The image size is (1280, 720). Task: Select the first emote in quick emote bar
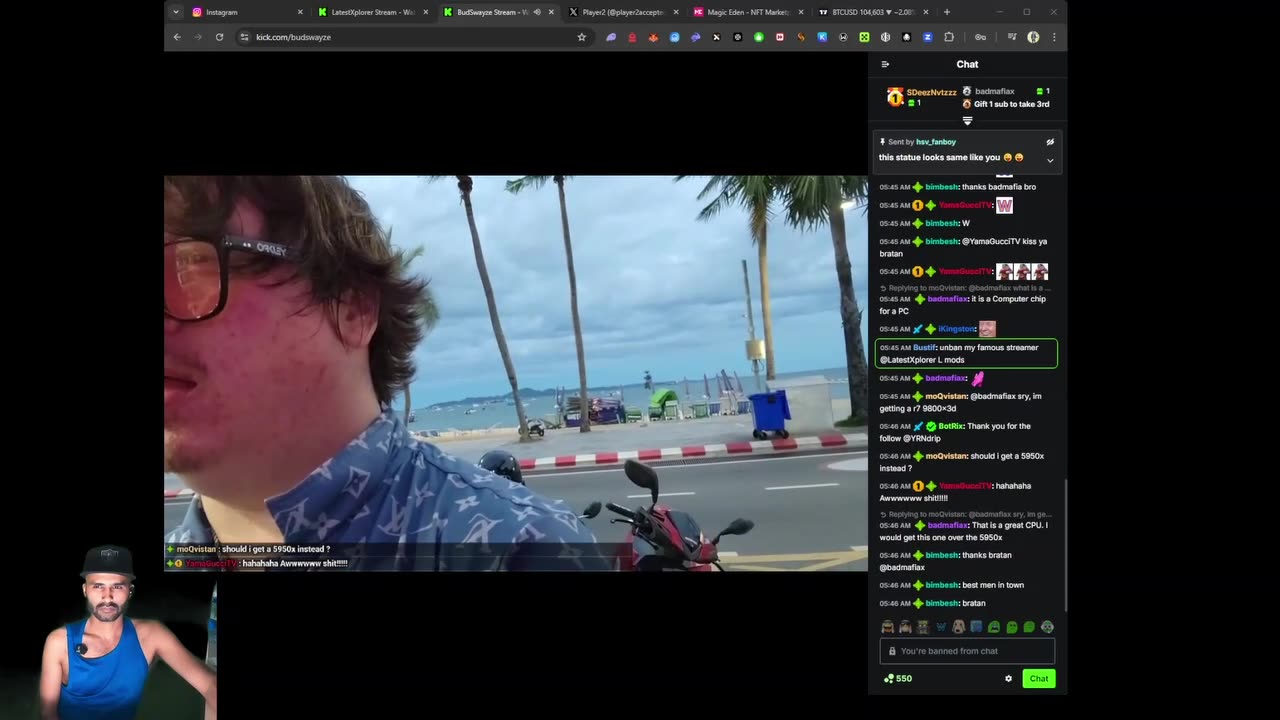pos(887,627)
